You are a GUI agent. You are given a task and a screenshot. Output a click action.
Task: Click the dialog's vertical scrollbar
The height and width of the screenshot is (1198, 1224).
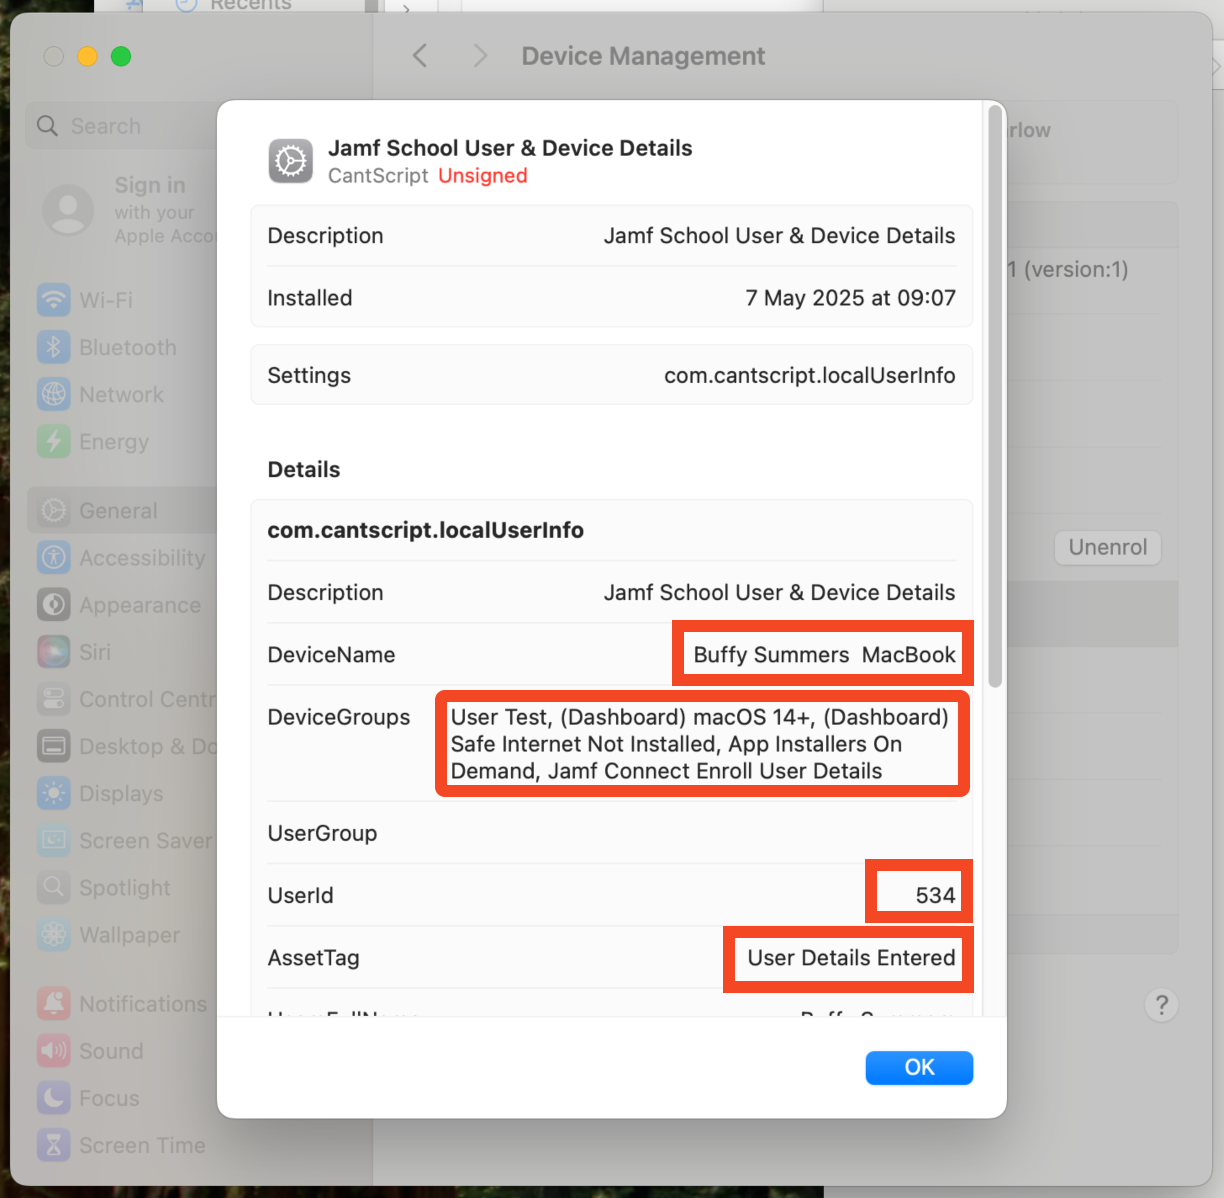tap(994, 397)
